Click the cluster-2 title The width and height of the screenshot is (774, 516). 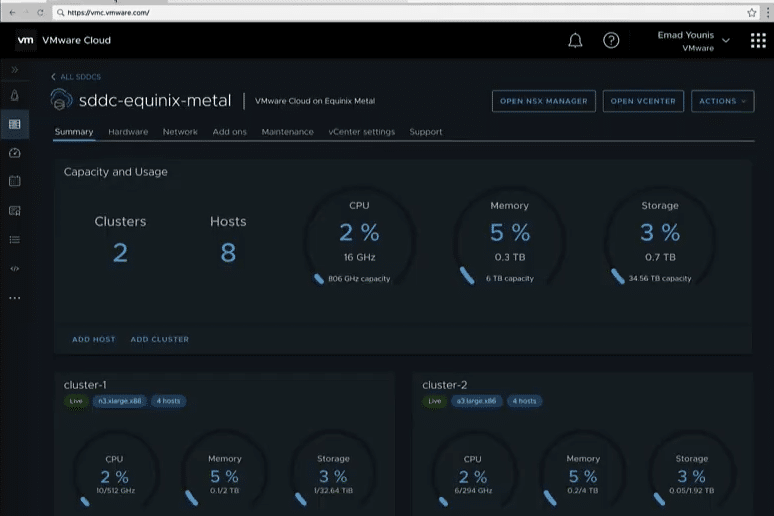click(444, 385)
